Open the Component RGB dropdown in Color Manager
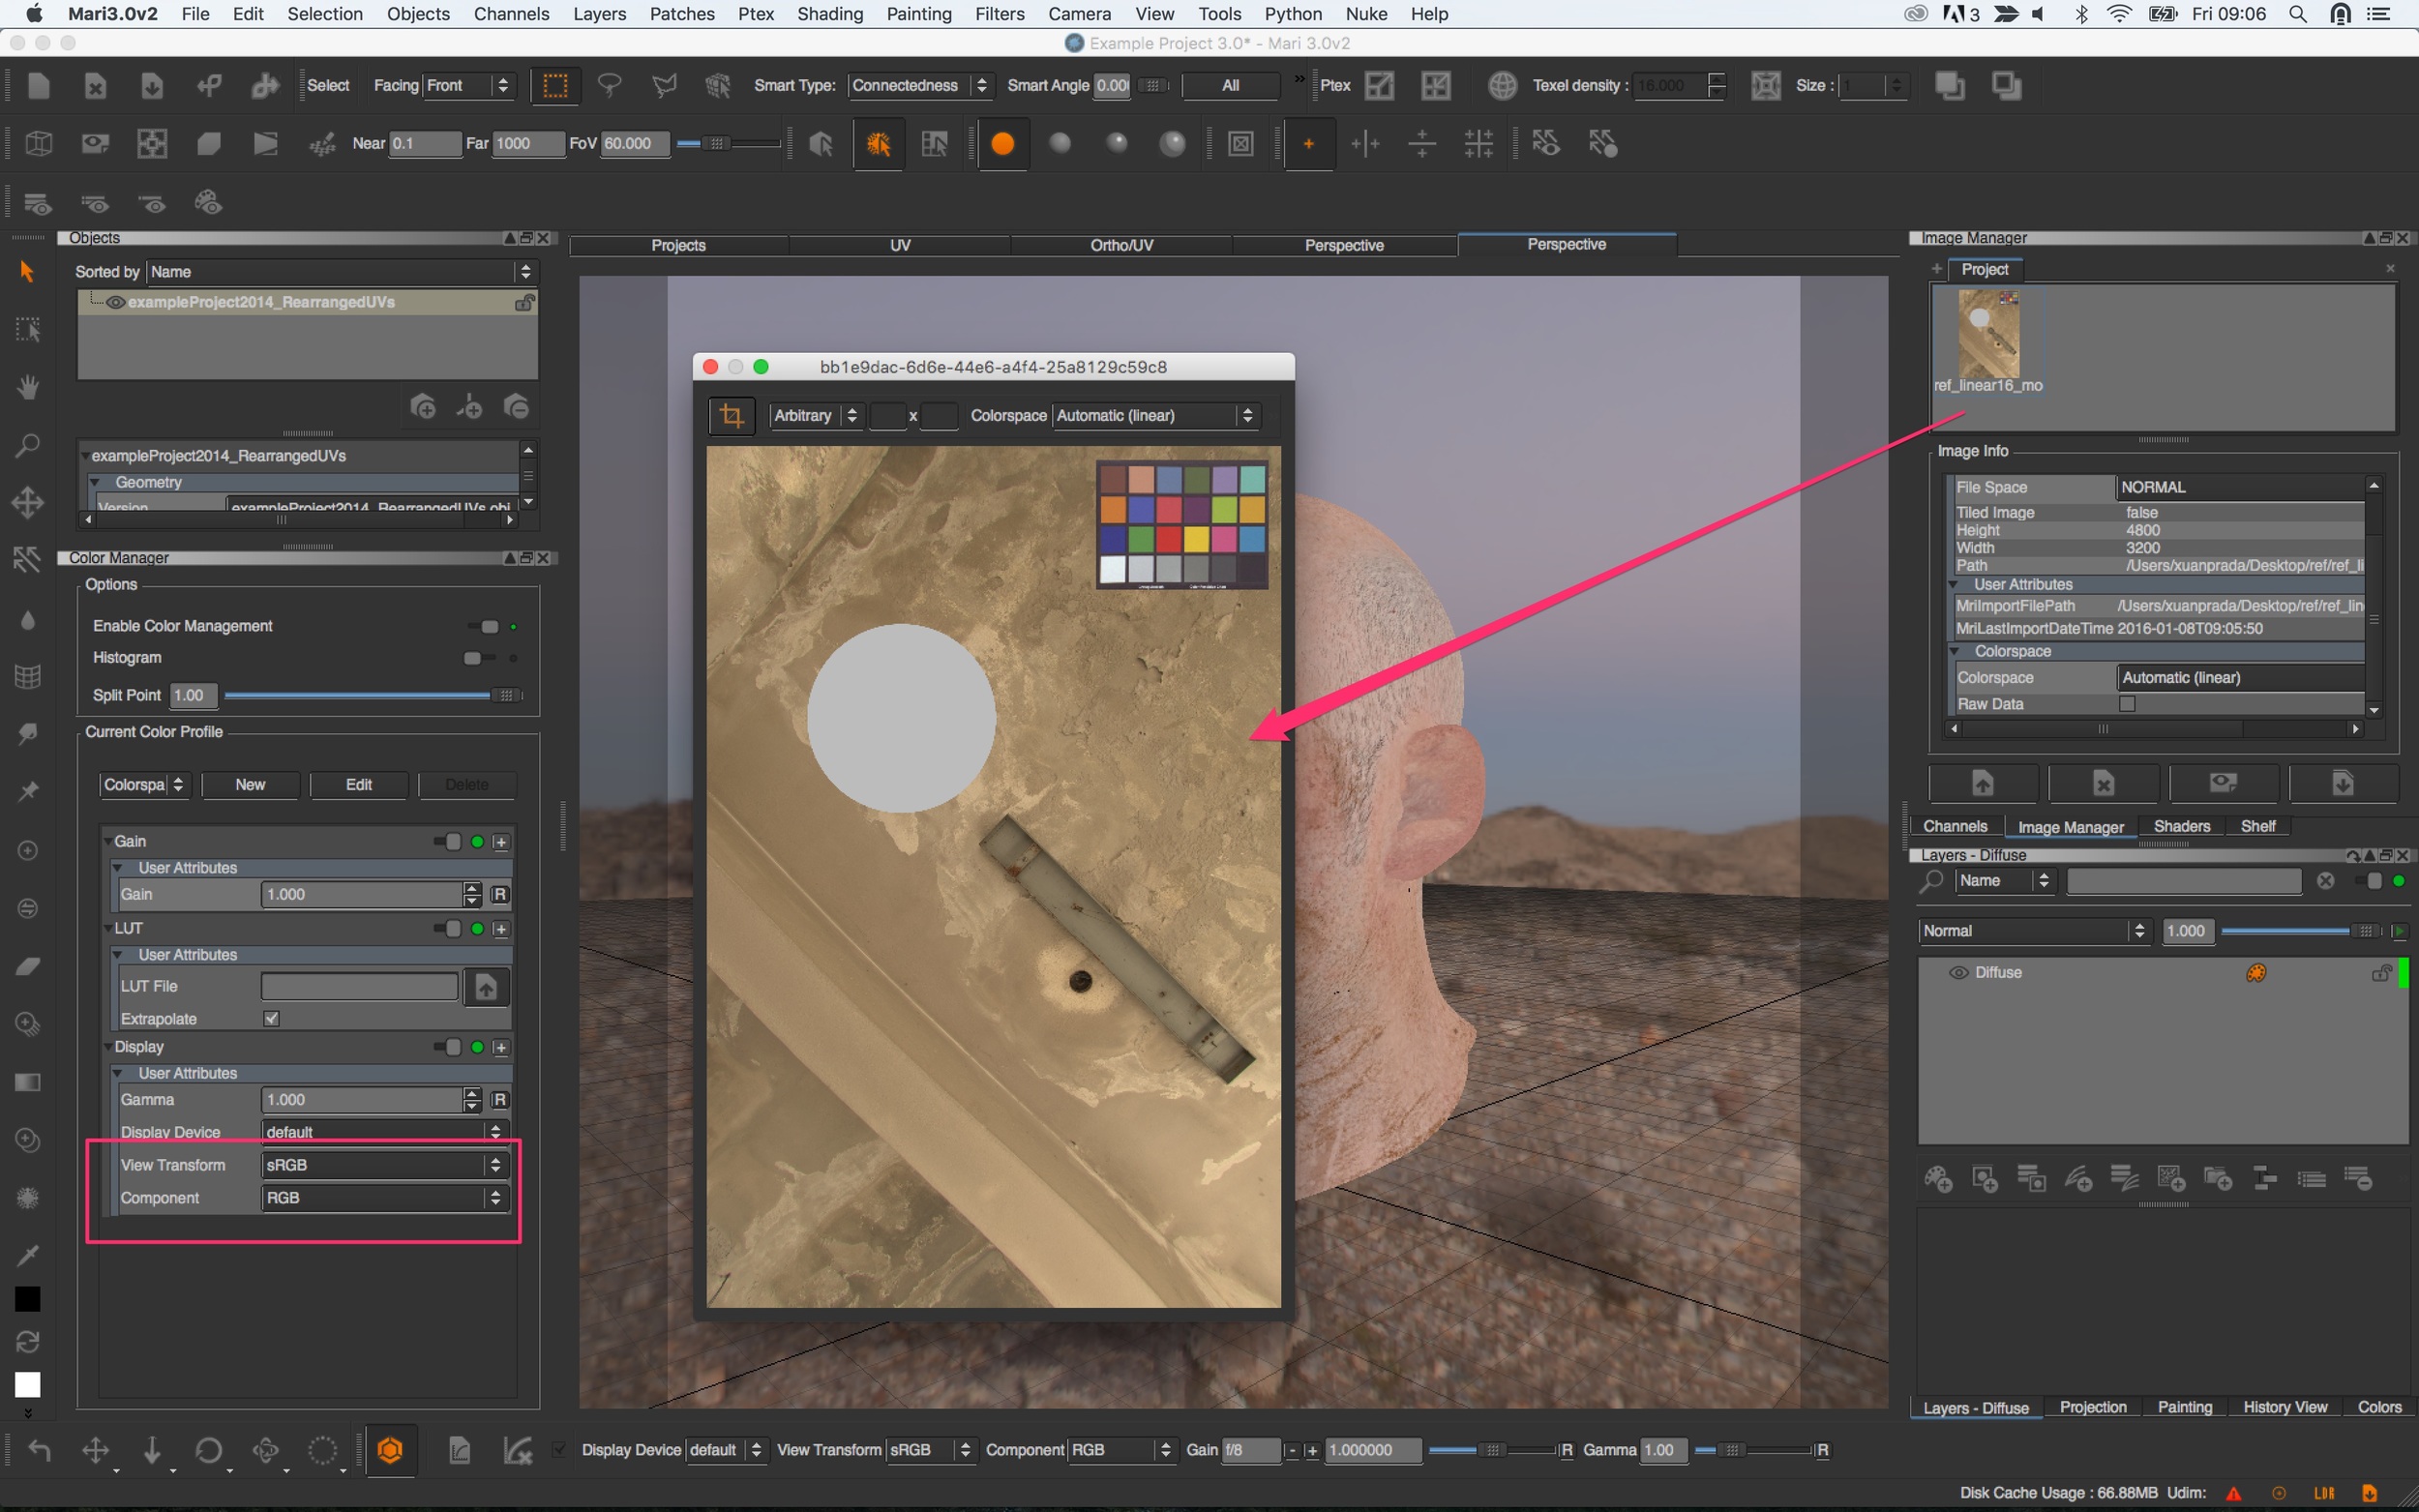Screen dimensions: 2419x1512 (x=385, y=1198)
